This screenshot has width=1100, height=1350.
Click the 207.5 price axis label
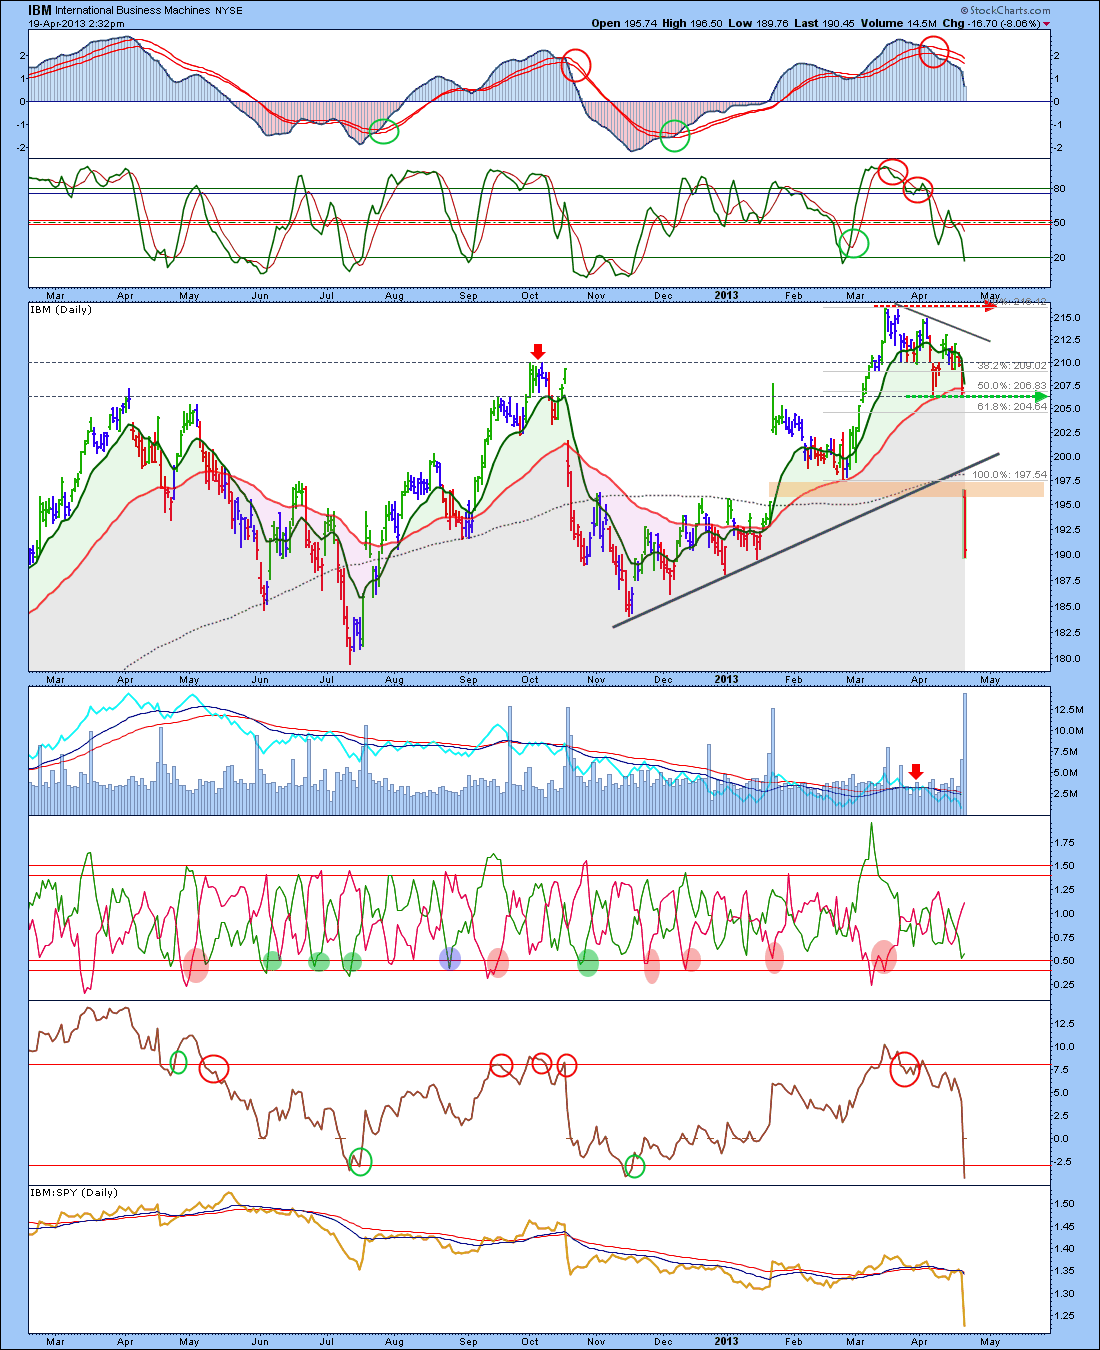1066,386
